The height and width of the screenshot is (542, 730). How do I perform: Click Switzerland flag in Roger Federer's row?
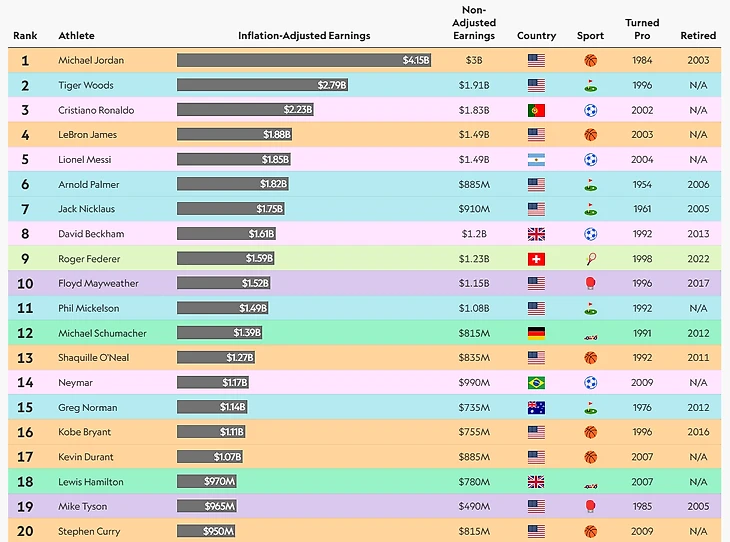point(536,259)
